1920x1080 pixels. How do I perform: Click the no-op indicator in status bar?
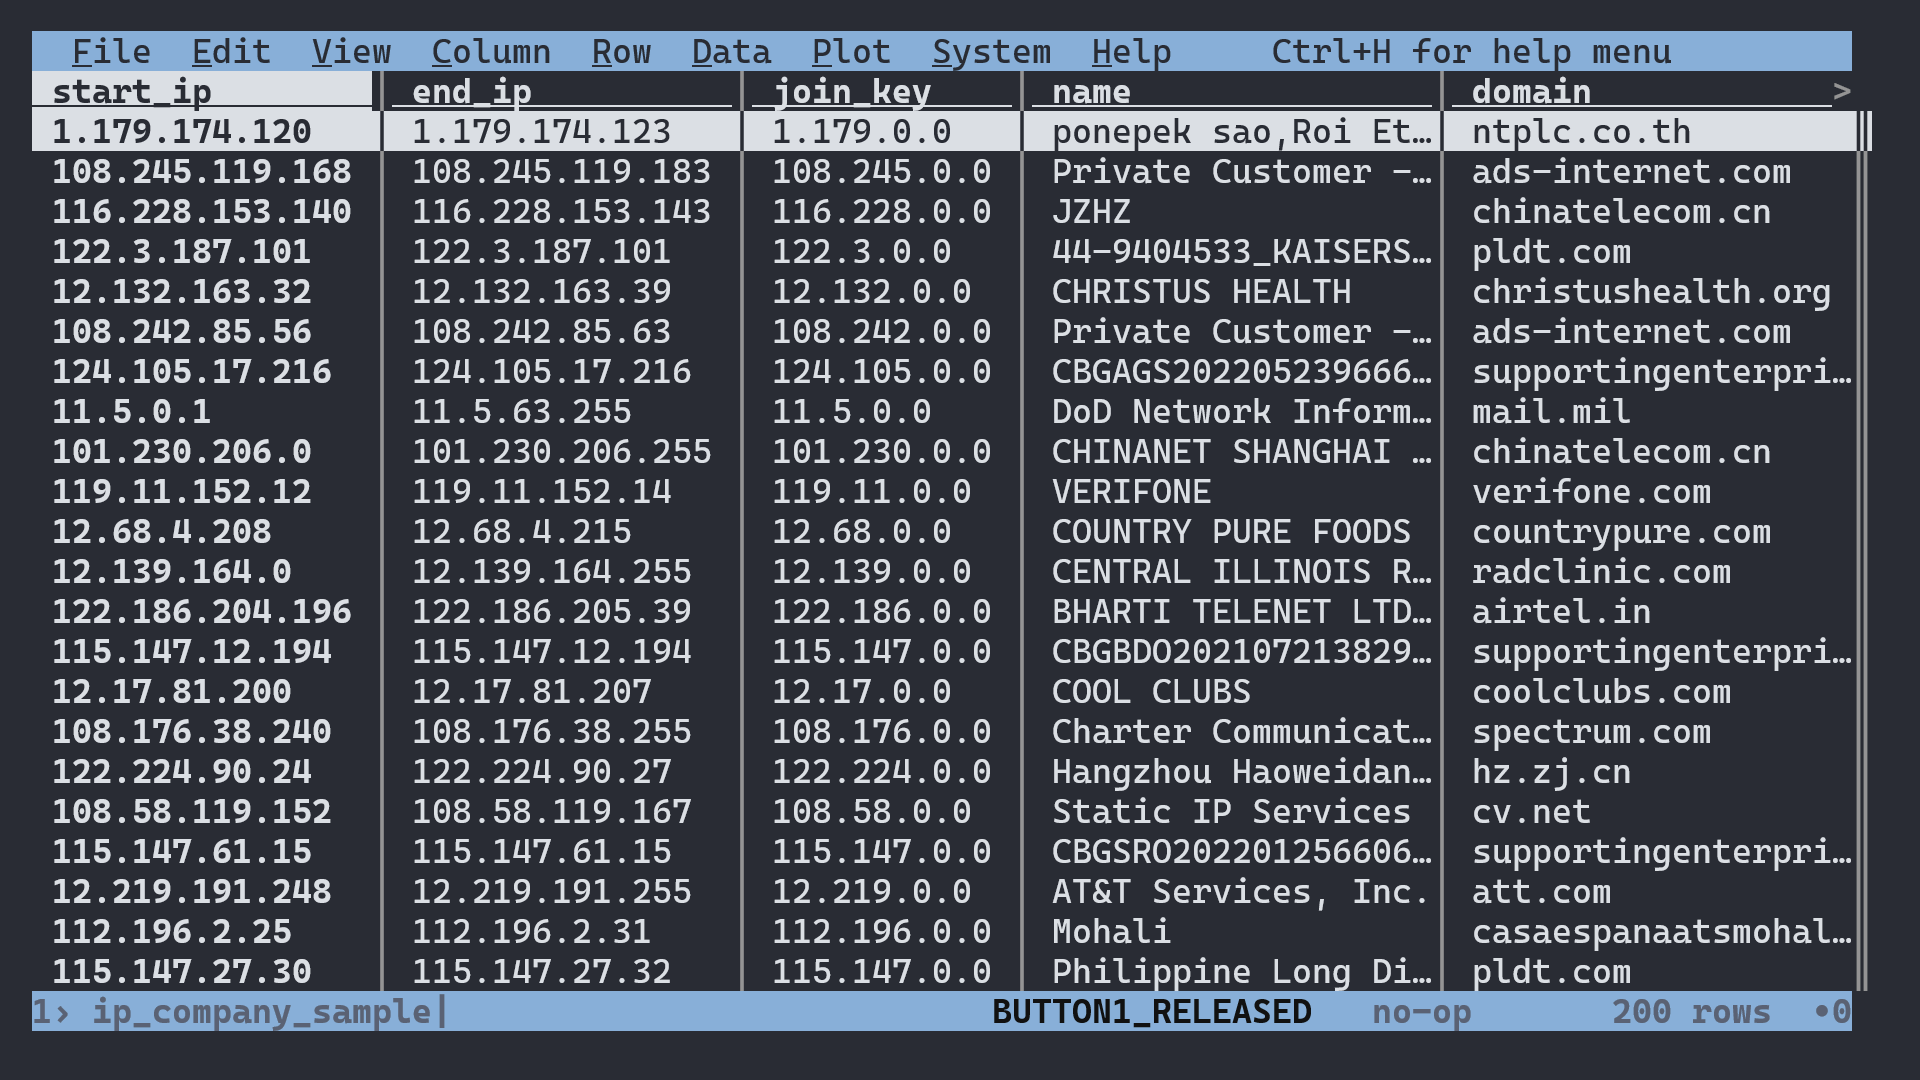[1422, 1011]
